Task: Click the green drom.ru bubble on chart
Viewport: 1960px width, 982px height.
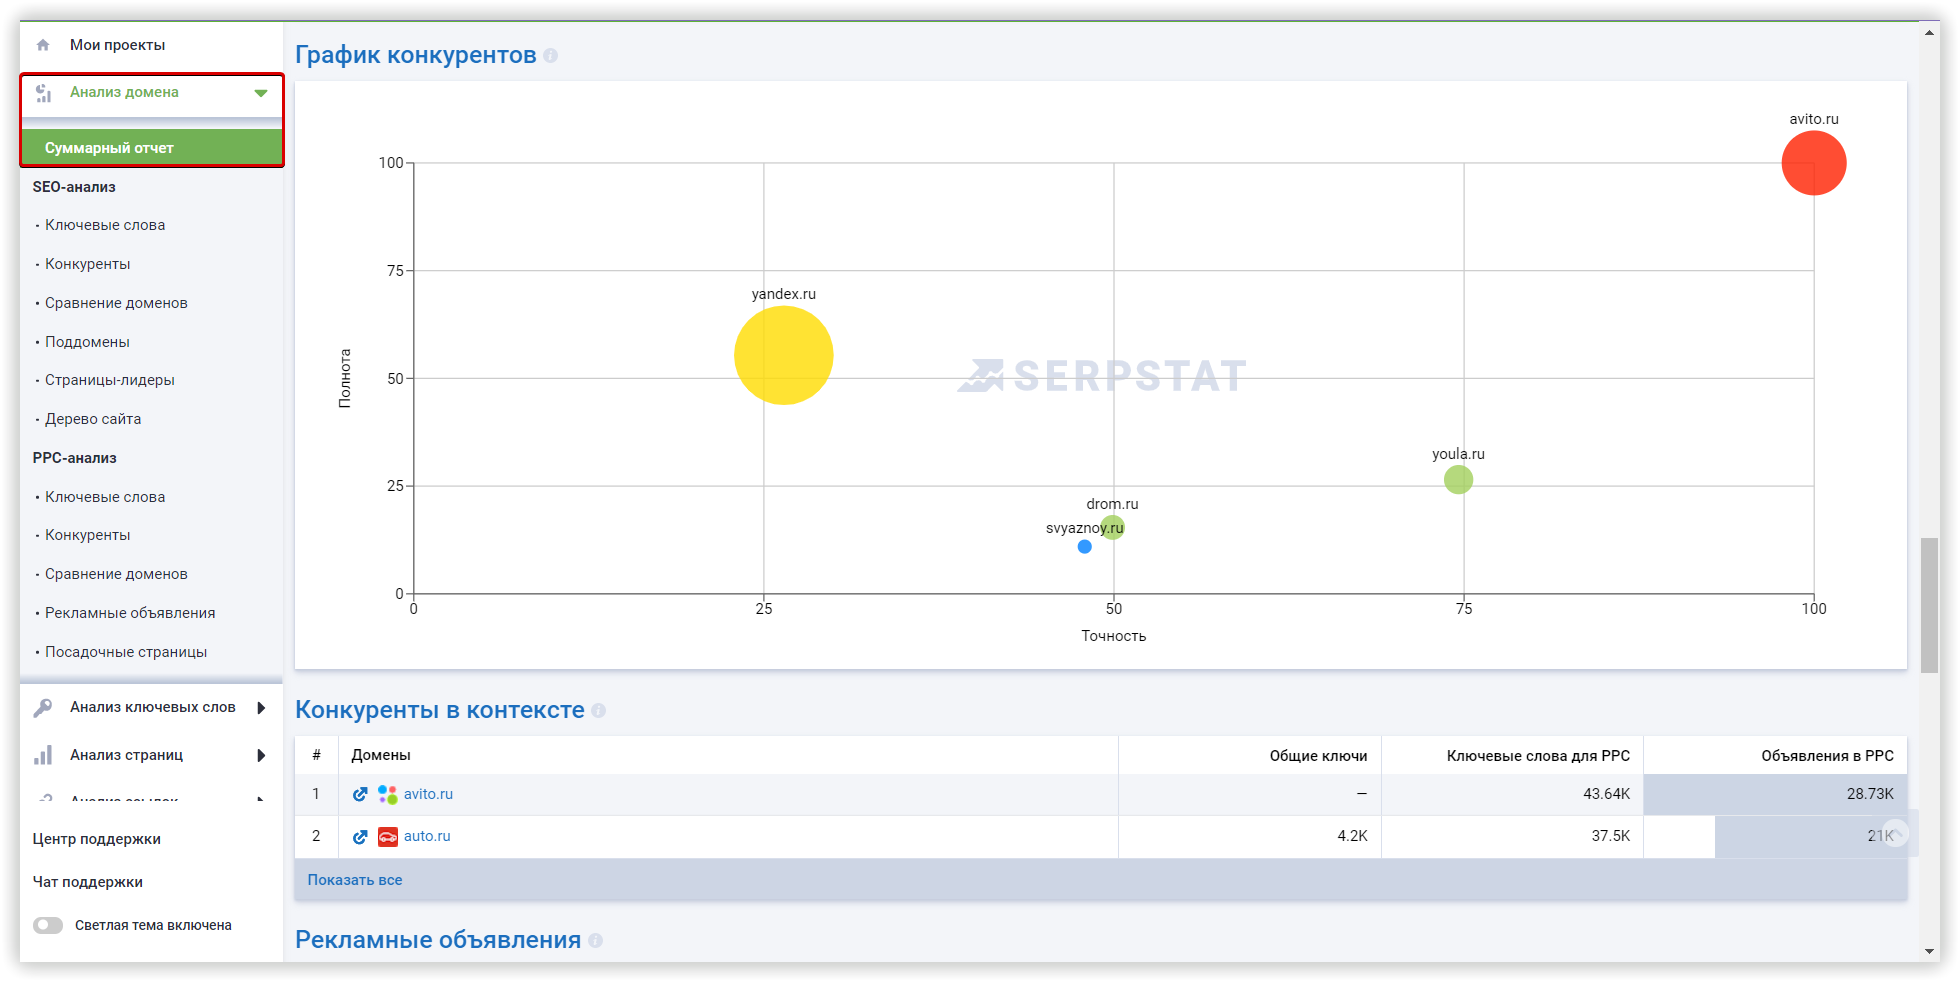Action: coord(1113,527)
